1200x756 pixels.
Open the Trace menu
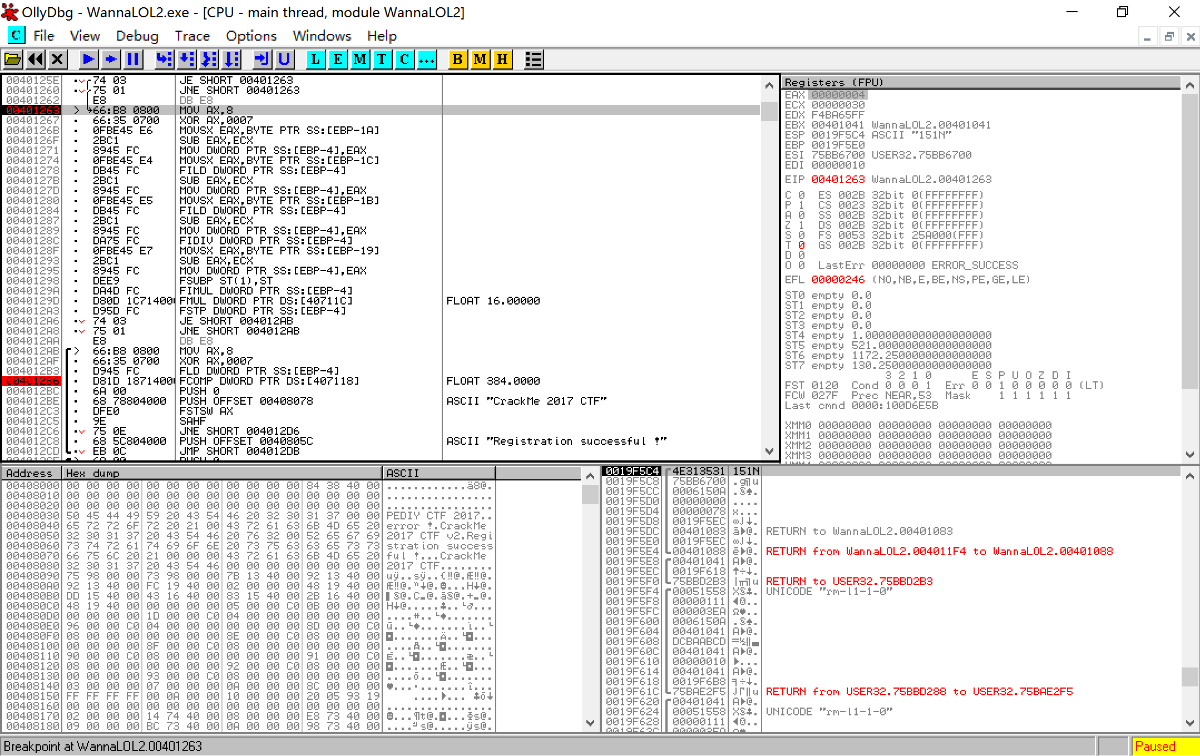tap(192, 36)
